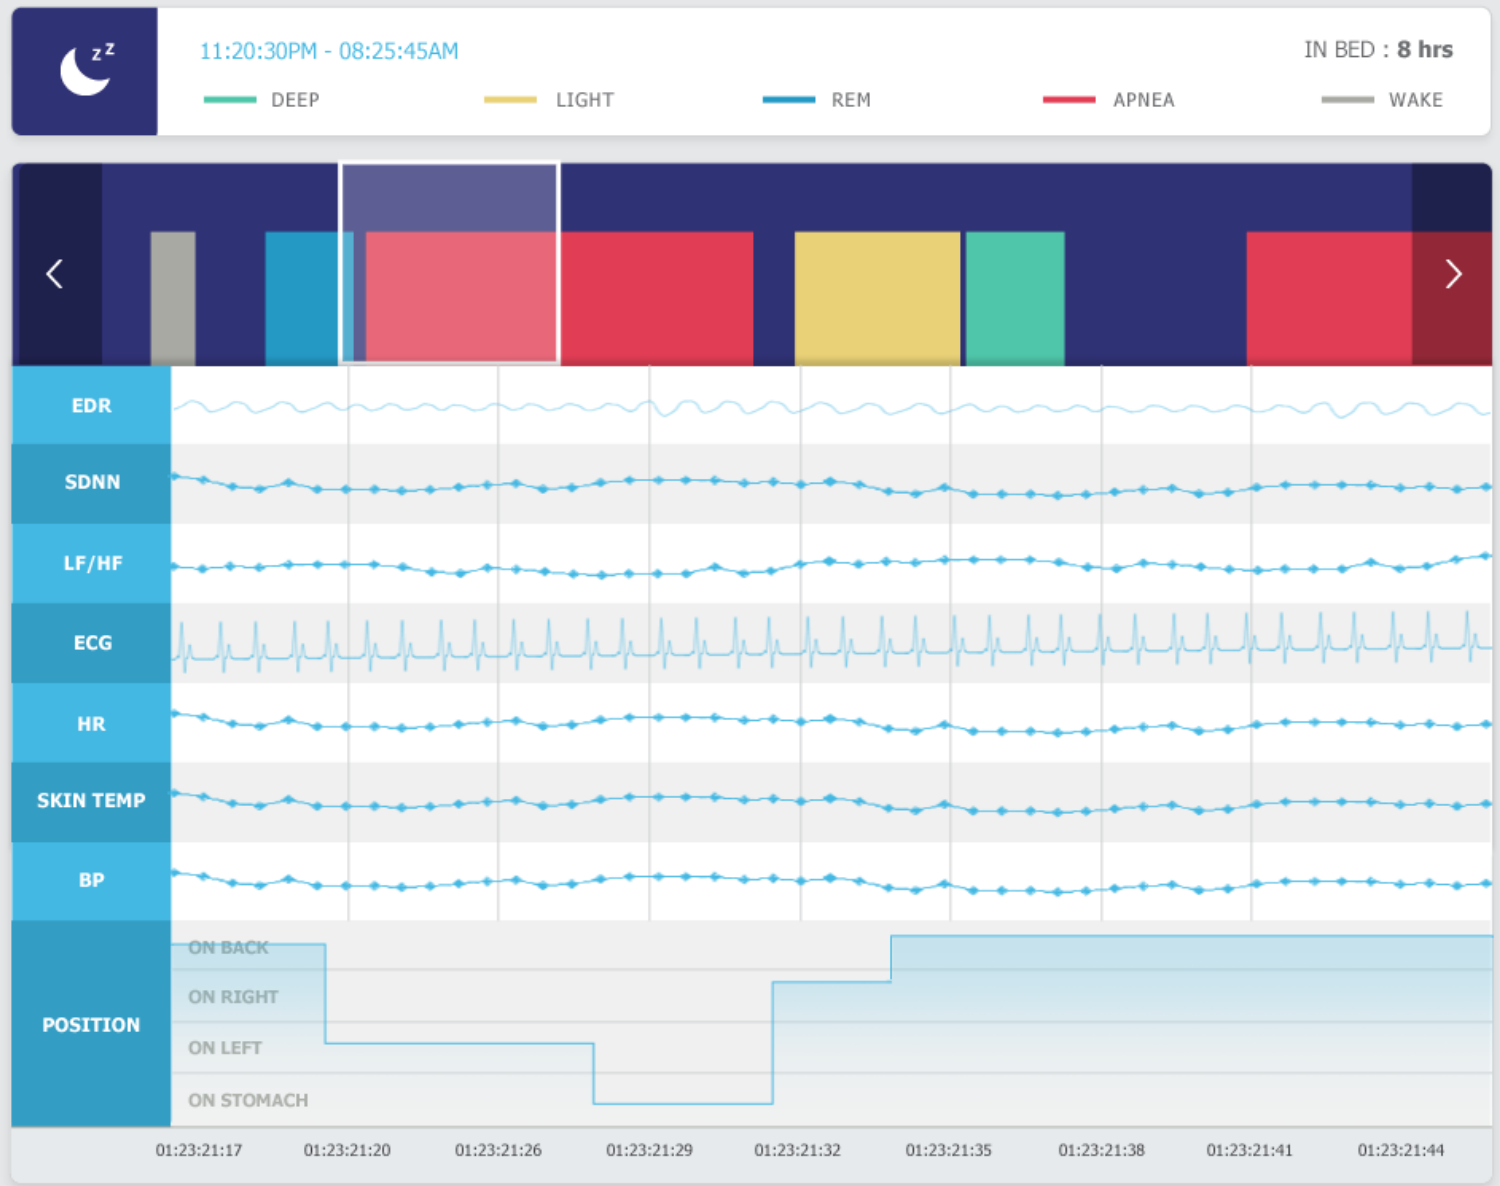Screen dimensions: 1500x1186
Task: Click the 01:23:21:44 time tick
Action: [x=1401, y=1150]
